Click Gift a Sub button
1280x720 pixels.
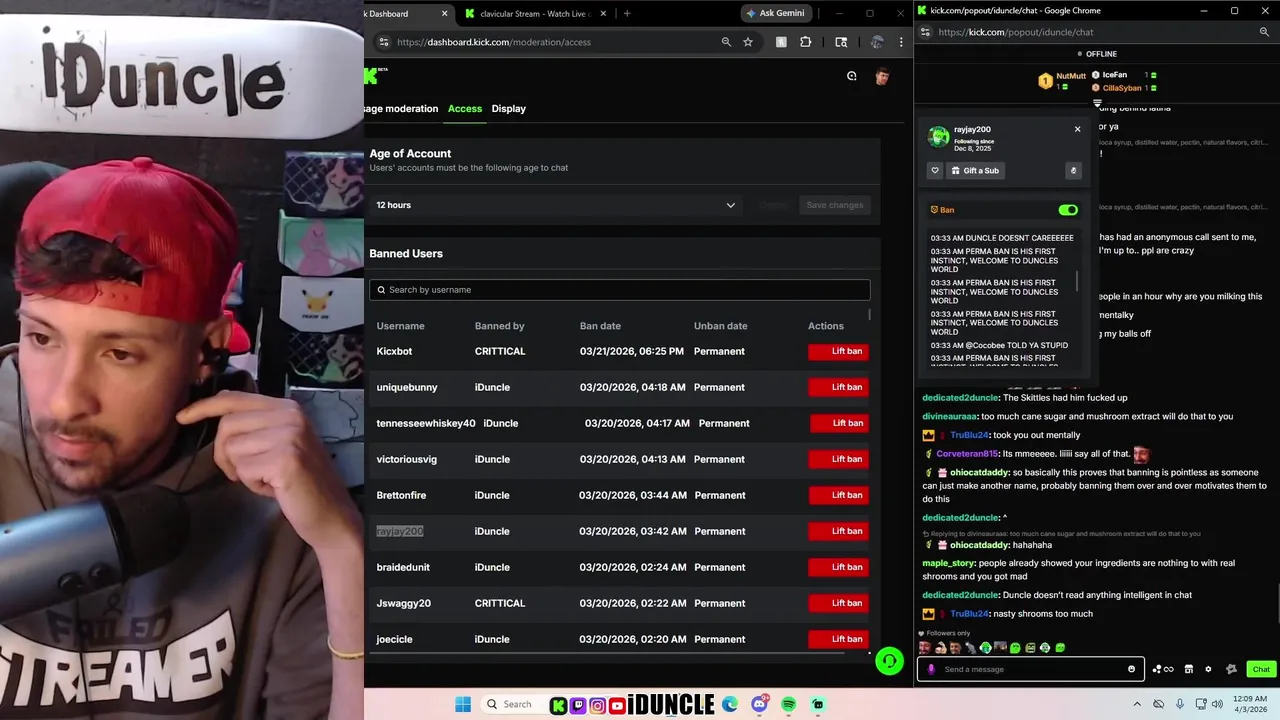click(x=975, y=170)
